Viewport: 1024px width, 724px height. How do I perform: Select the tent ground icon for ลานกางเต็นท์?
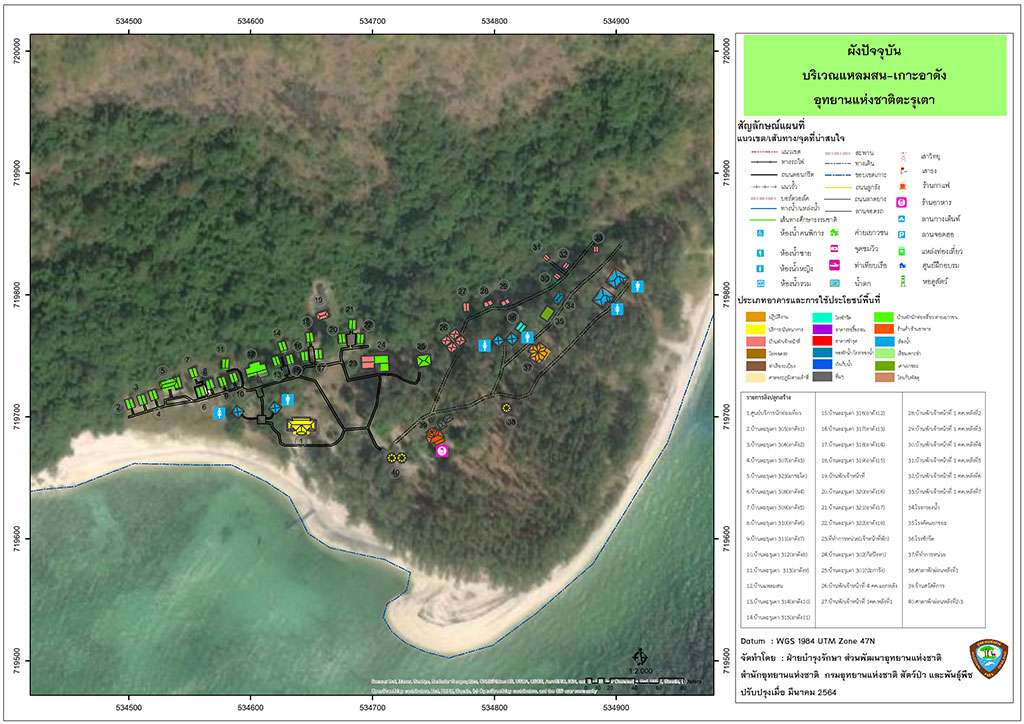point(902,219)
